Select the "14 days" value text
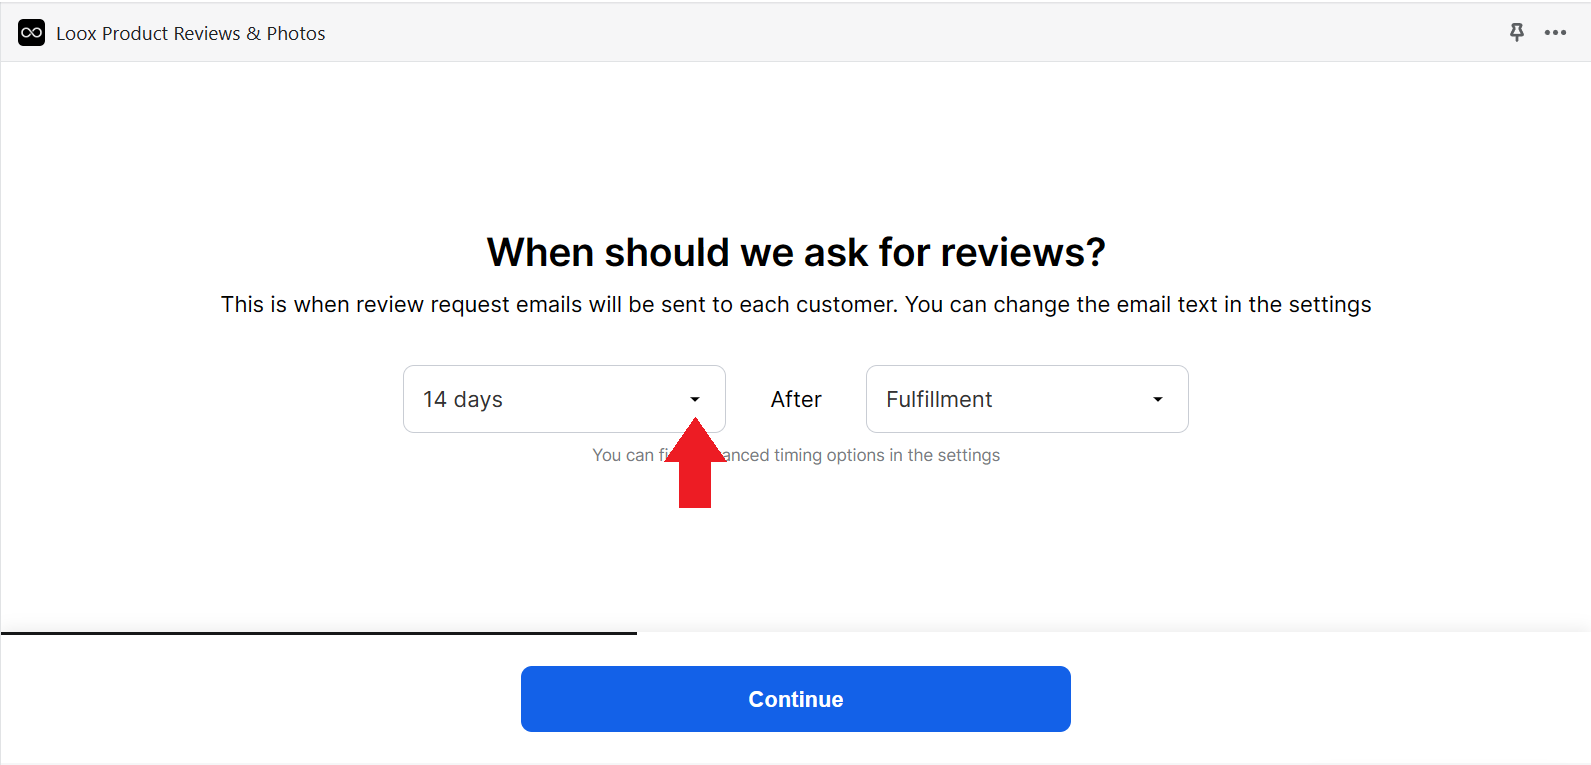1591x765 pixels. point(463,399)
